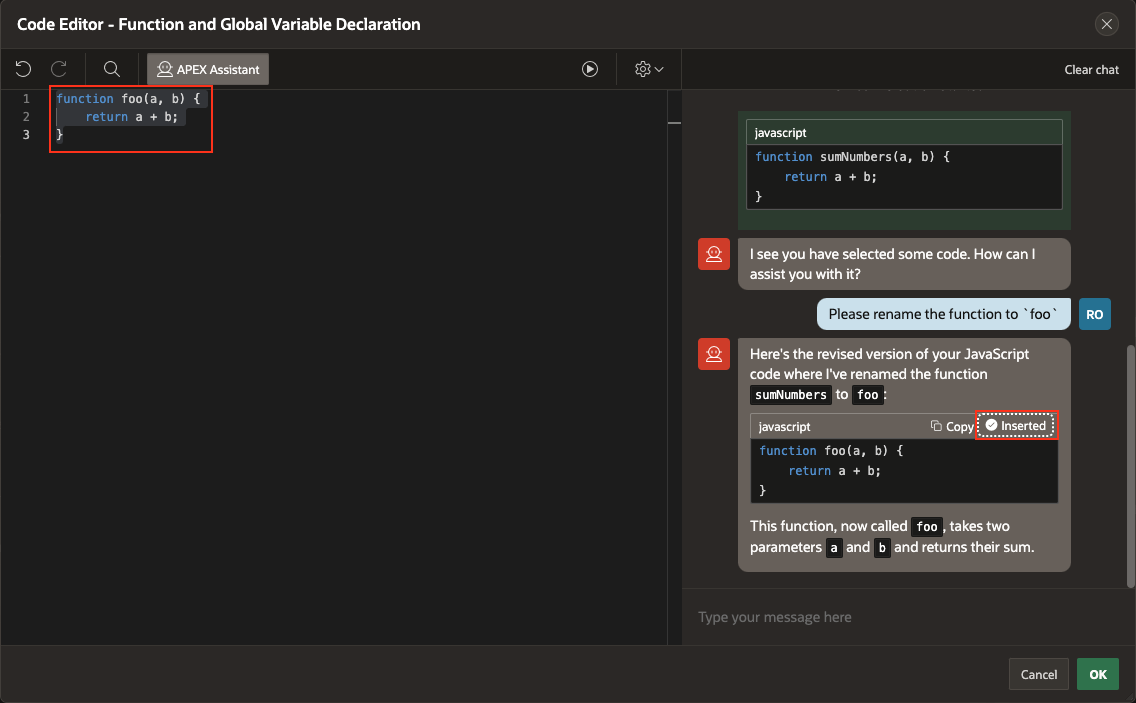Switch to the APEX Assistant tab
The image size is (1136, 703).
pyautogui.click(x=207, y=68)
